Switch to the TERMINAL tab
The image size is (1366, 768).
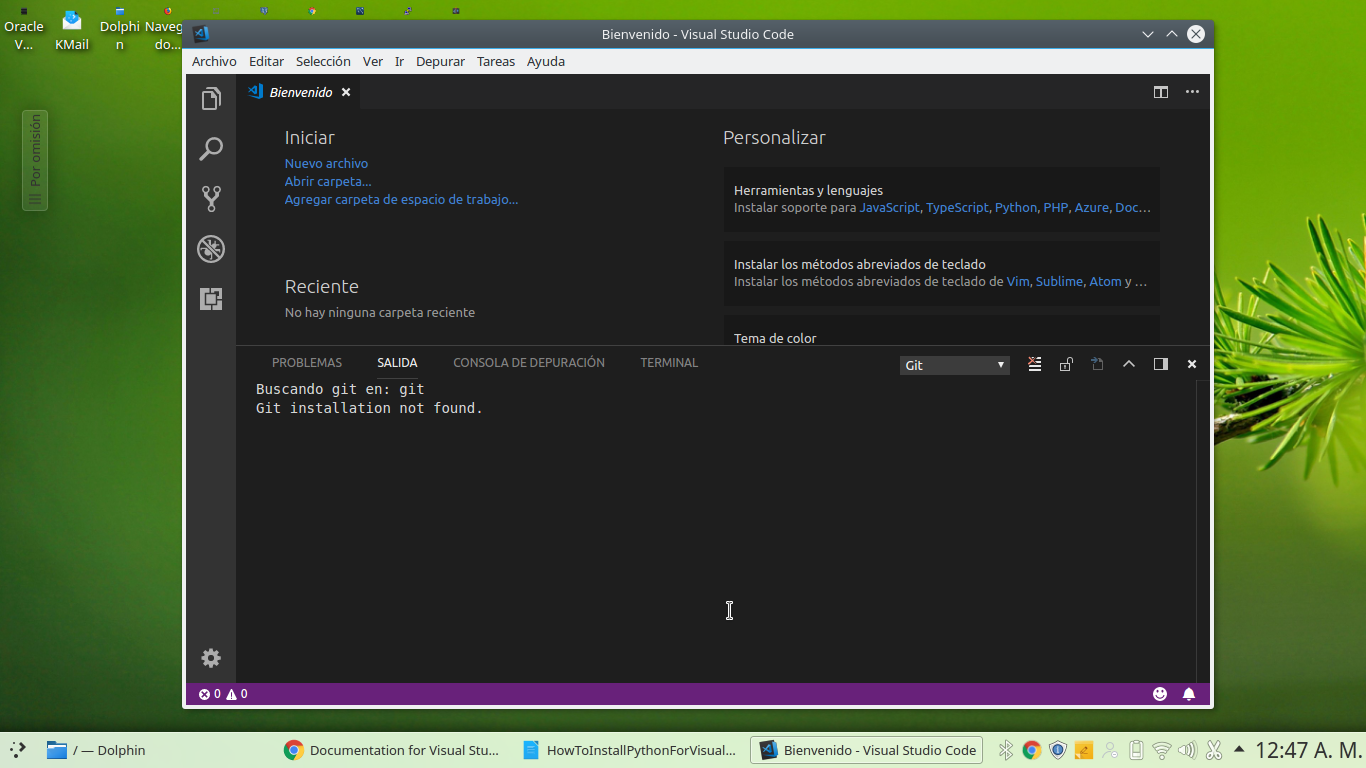[x=668, y=363]
